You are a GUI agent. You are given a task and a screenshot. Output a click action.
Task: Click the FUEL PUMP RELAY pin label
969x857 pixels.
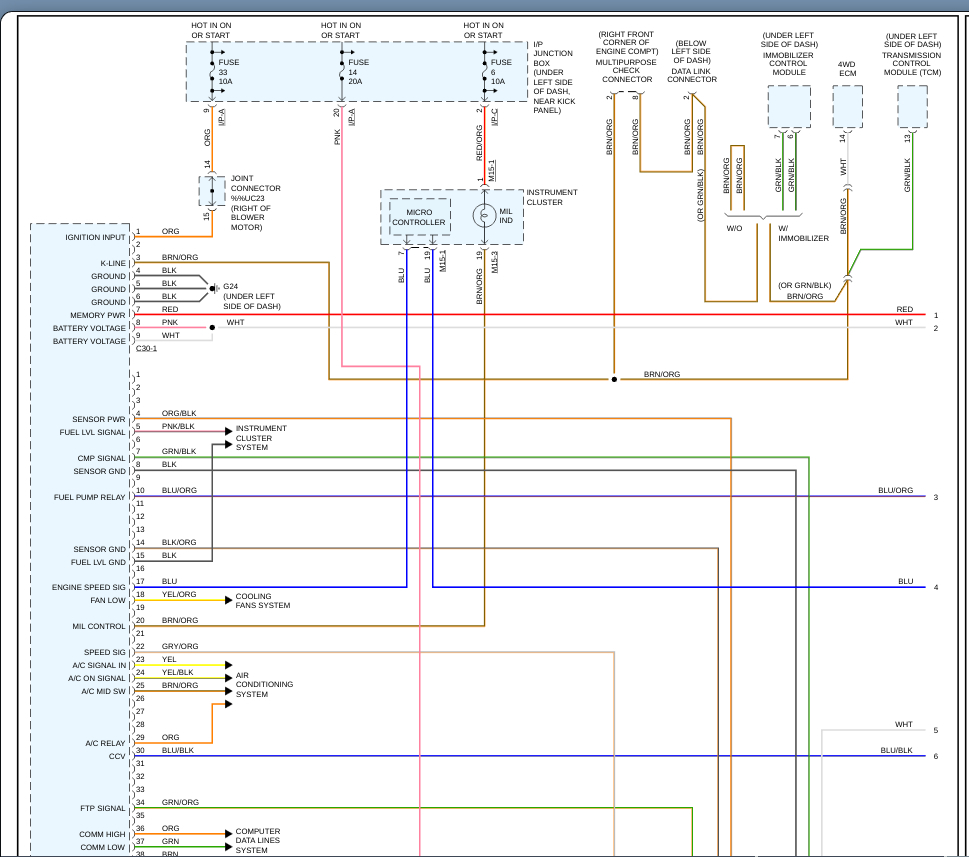pyautogui.click(x=90, y=497)
